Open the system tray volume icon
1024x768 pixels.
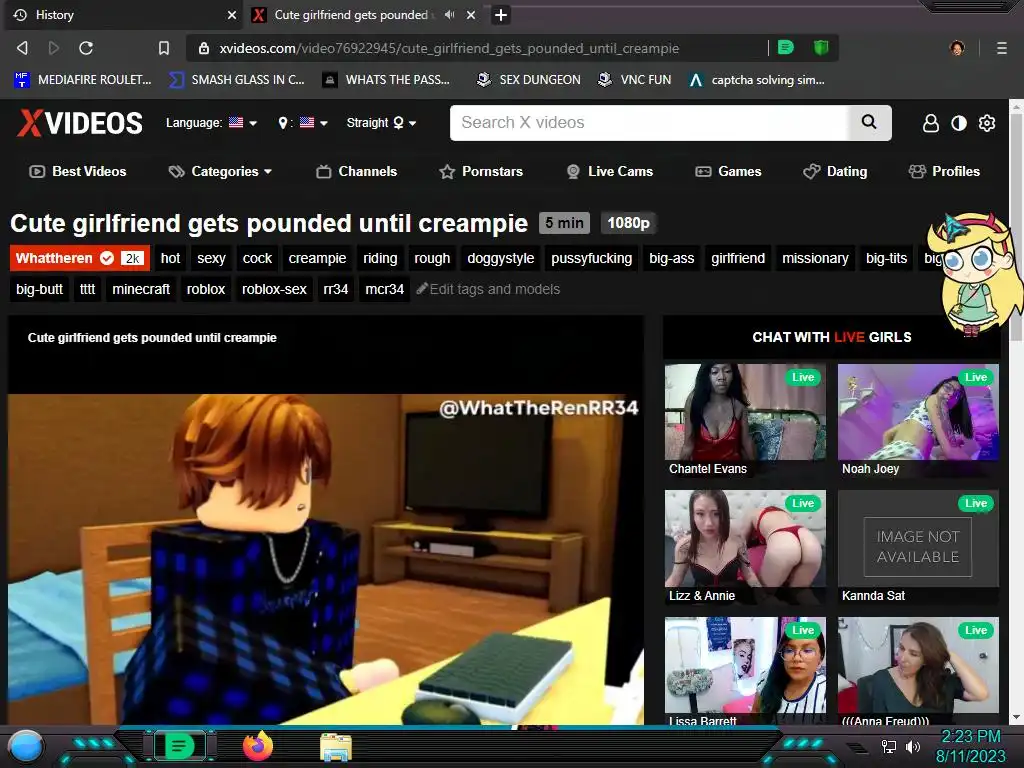913,746
